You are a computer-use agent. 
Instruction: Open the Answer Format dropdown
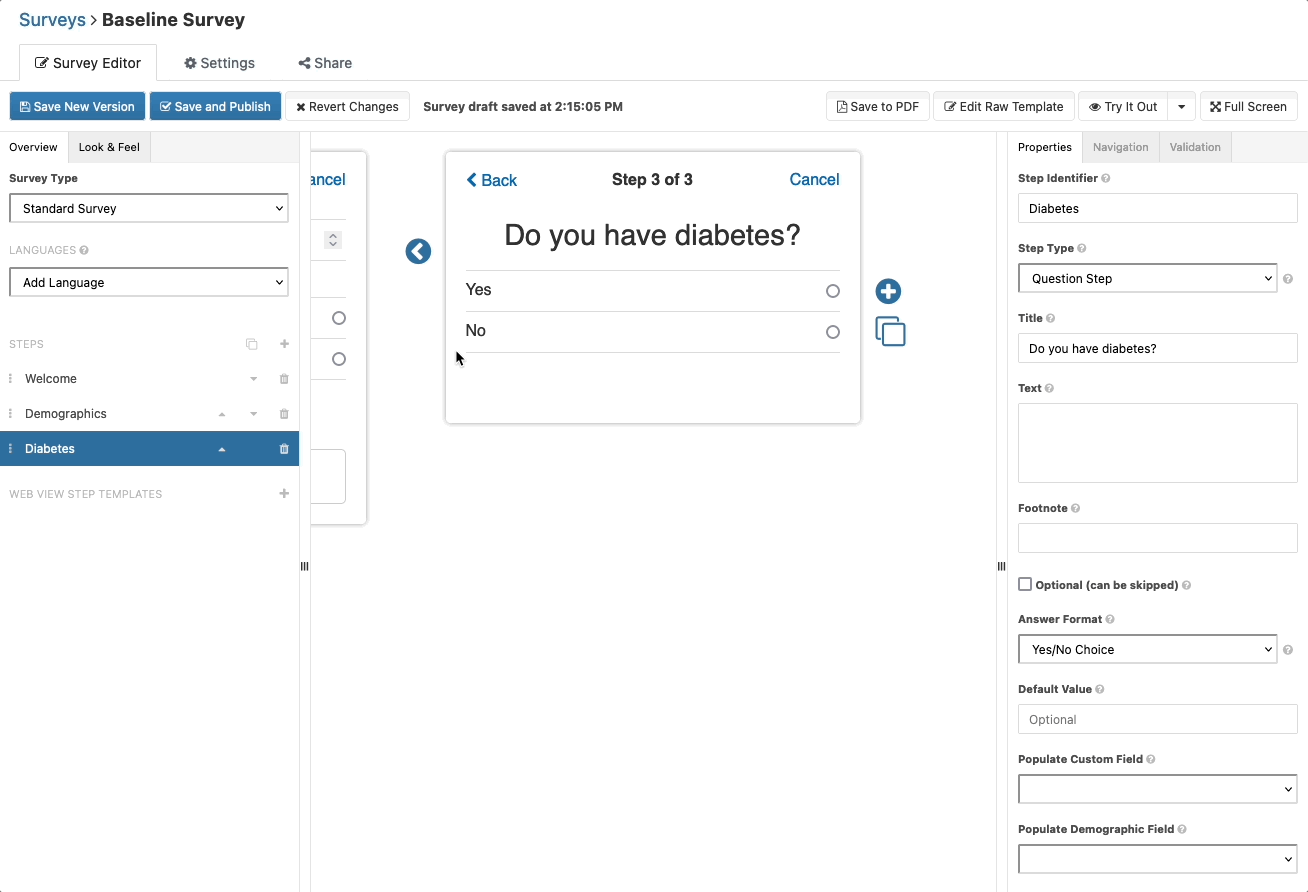1147,649
